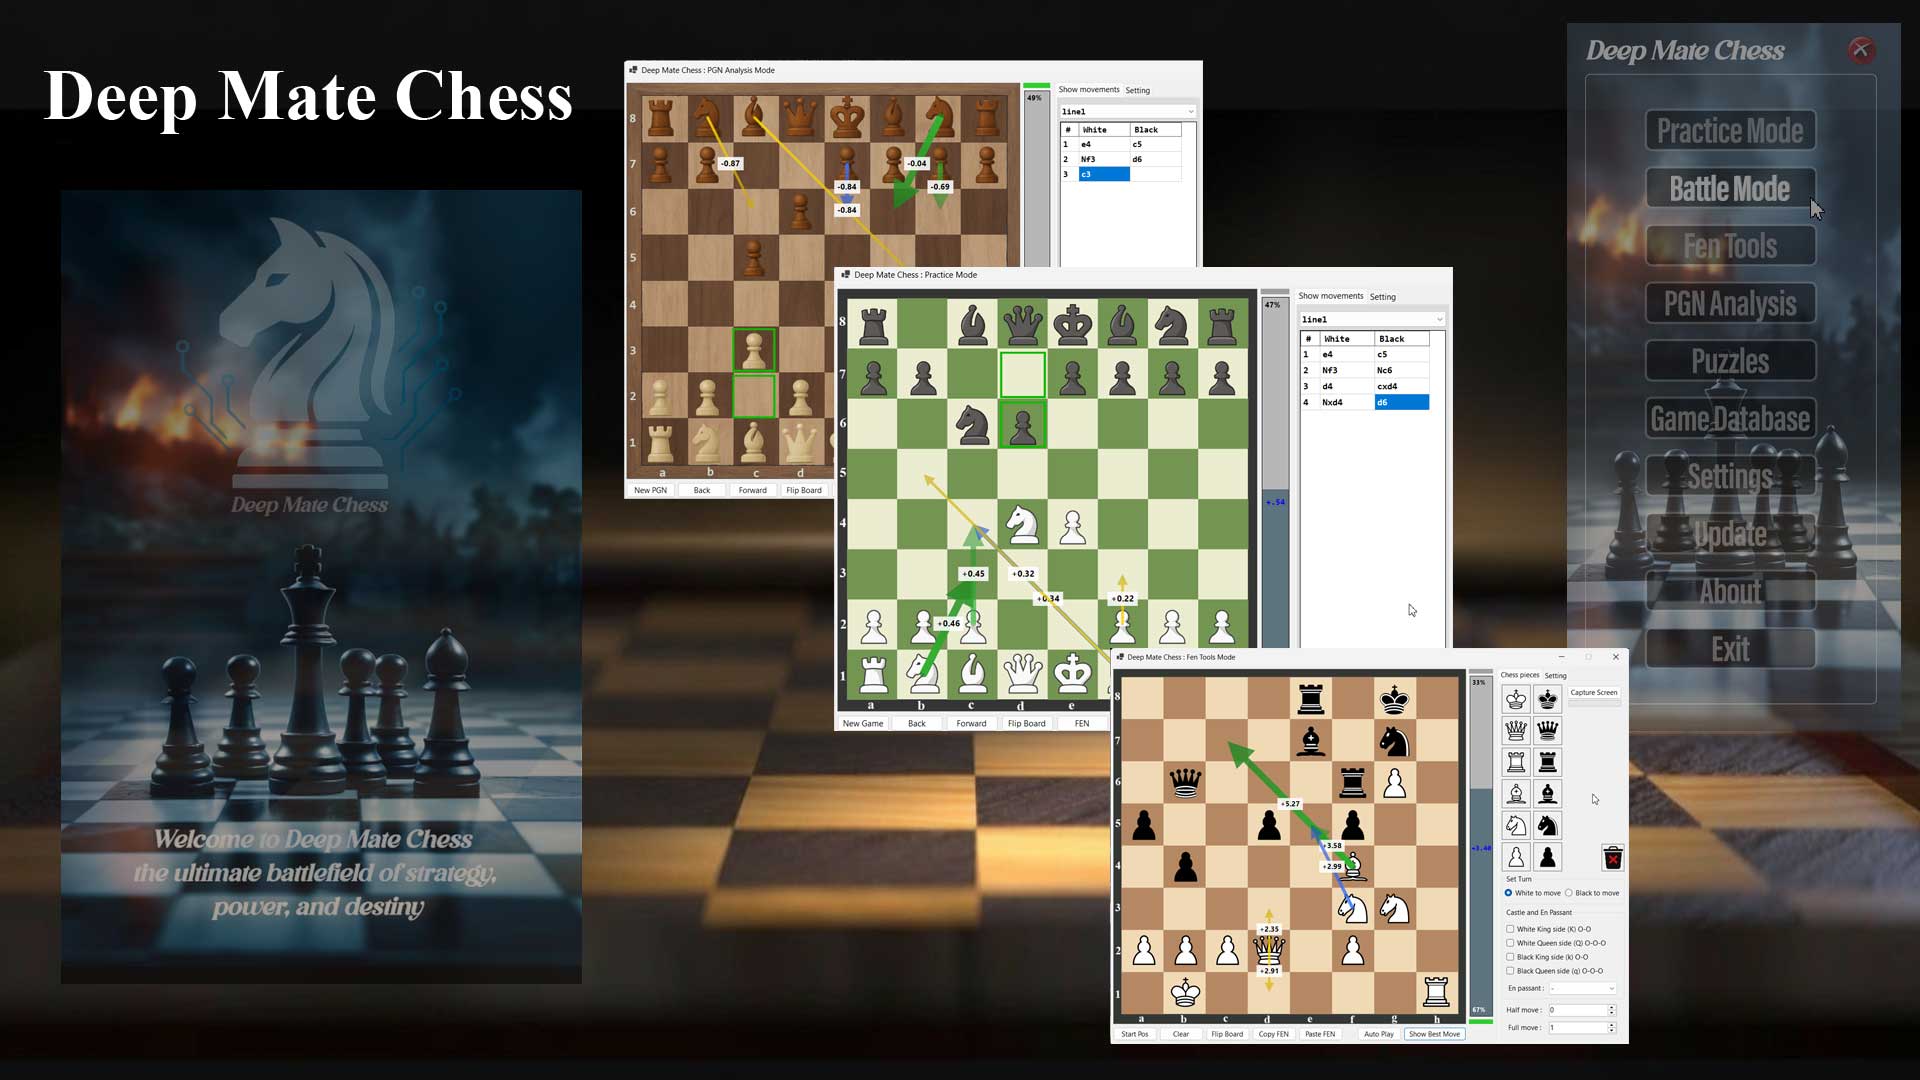Increment the Half move stepper
Screen dimensions: 1920x1080
(1611, 1007)
